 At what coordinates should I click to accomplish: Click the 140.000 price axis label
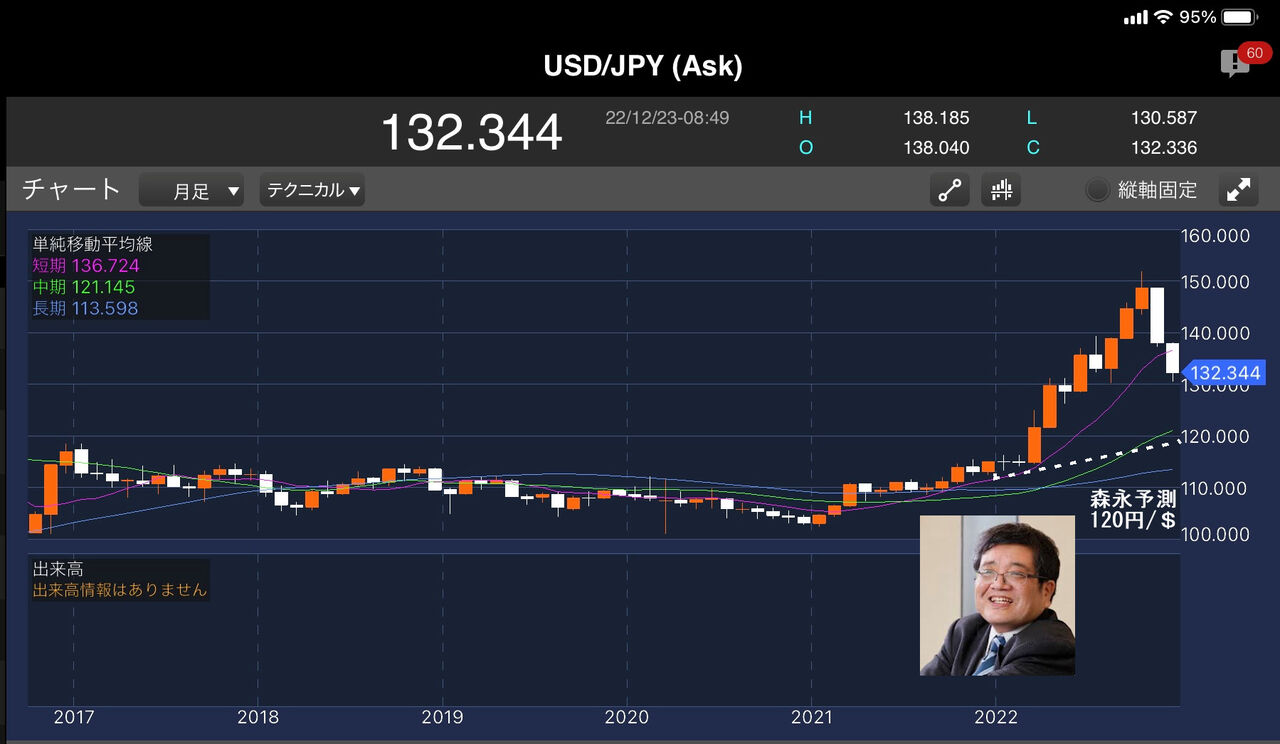[x=1216, y=333]
